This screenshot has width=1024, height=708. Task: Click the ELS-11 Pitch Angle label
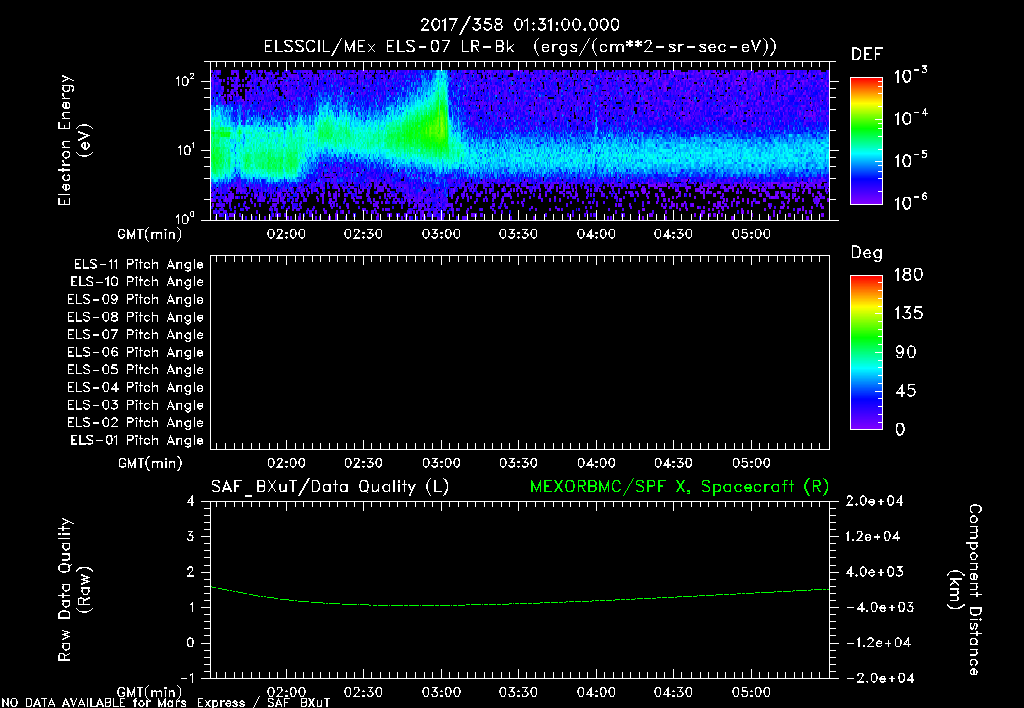[x=138, y=265]
